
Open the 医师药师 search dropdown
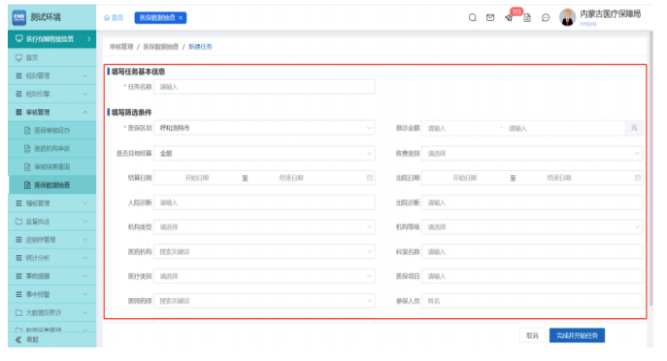[x=264, y=301]
